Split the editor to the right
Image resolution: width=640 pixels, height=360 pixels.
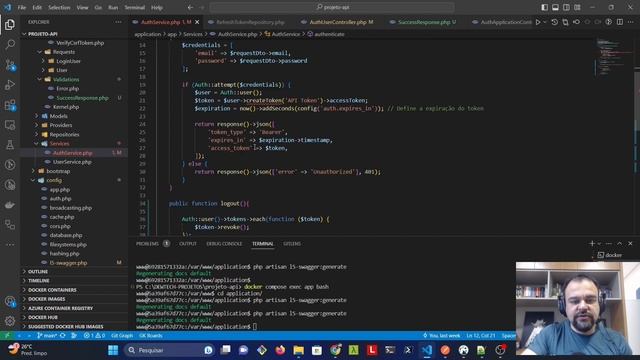click(620, 22)
